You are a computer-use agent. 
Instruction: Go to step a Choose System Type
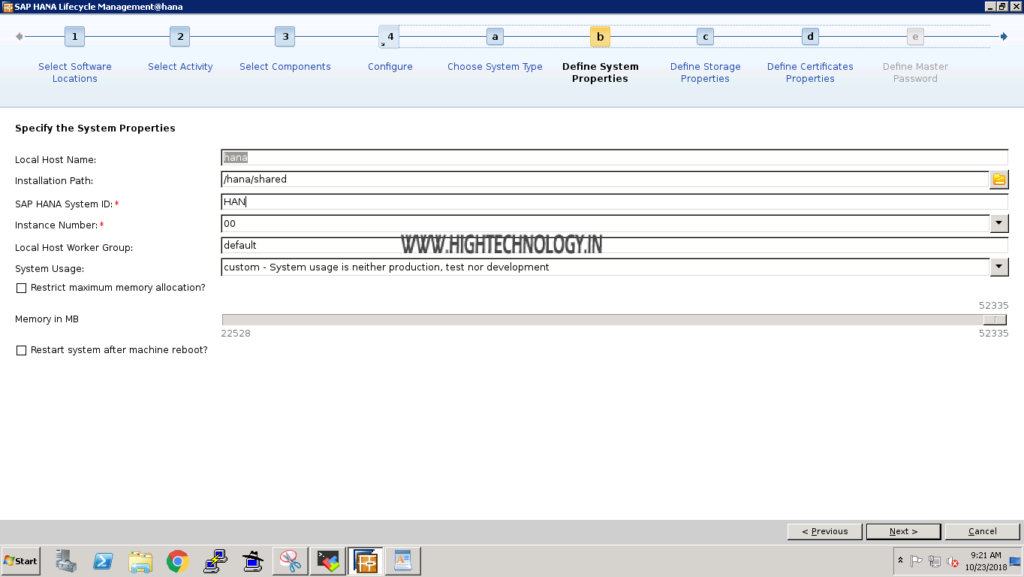(495, 37)
